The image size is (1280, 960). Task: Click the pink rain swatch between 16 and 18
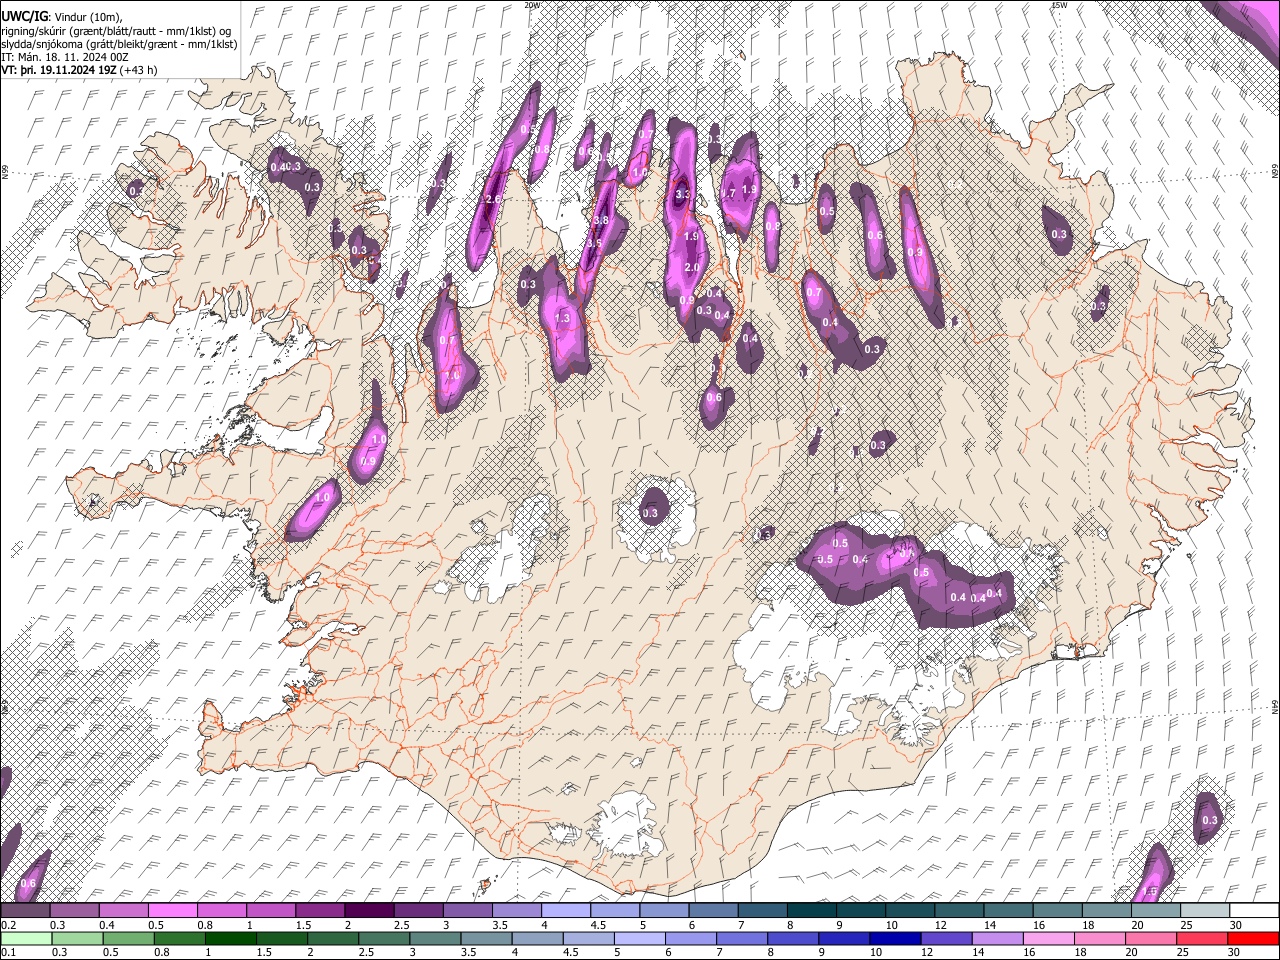click(x=1049, y=938)
